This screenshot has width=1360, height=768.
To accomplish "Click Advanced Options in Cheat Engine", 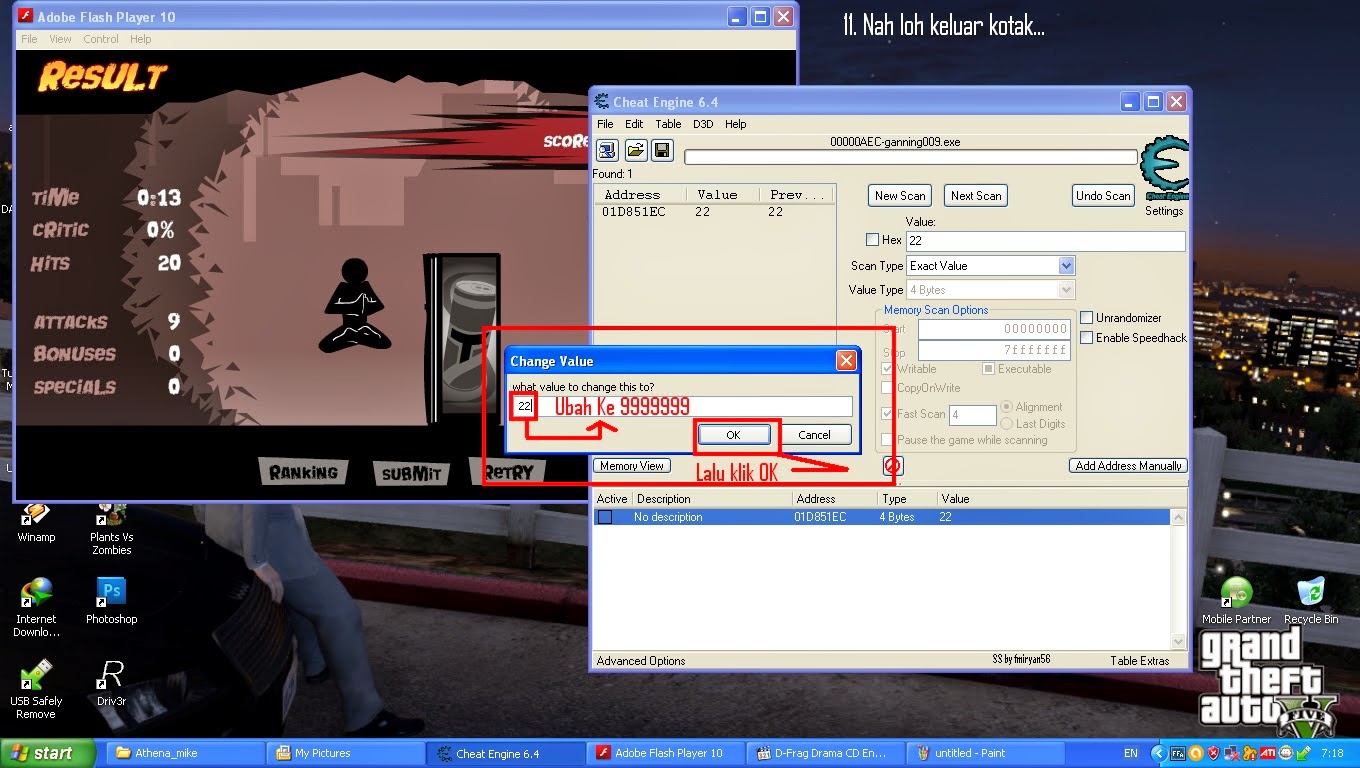I will [x=641, y=661].
